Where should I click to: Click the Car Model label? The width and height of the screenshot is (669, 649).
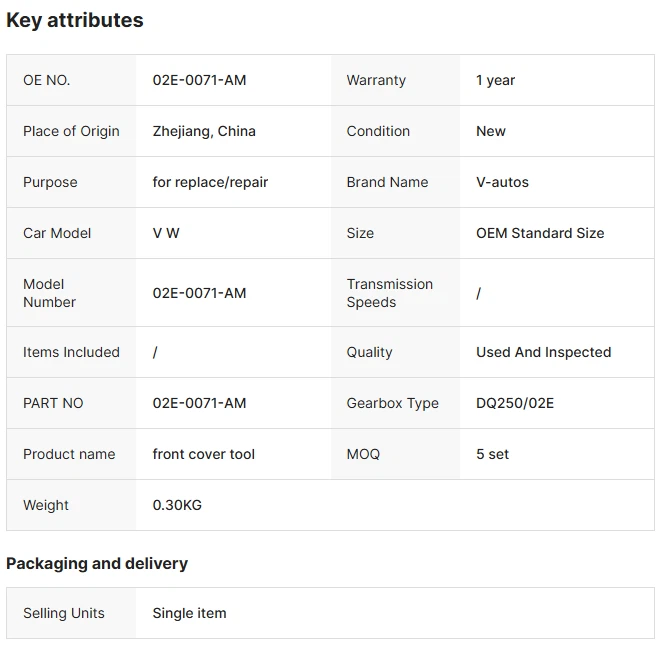pyautogui.click(x=57, y=233)
